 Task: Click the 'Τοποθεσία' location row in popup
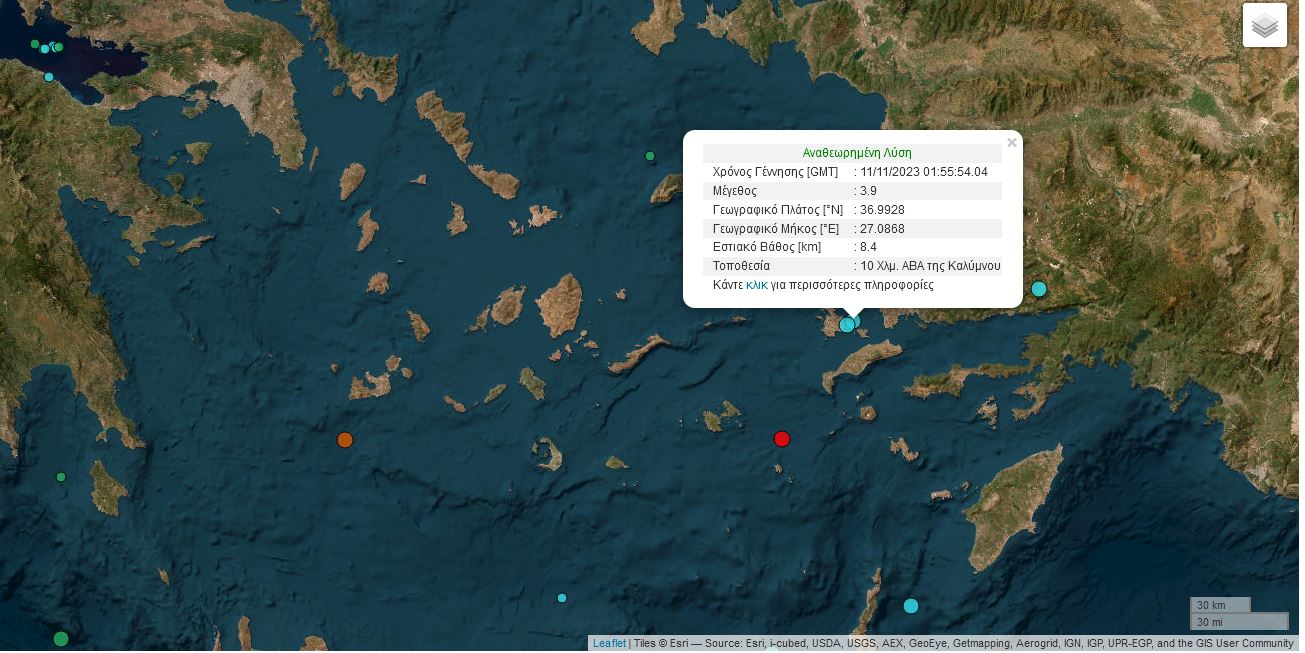(x=741, y=266)
